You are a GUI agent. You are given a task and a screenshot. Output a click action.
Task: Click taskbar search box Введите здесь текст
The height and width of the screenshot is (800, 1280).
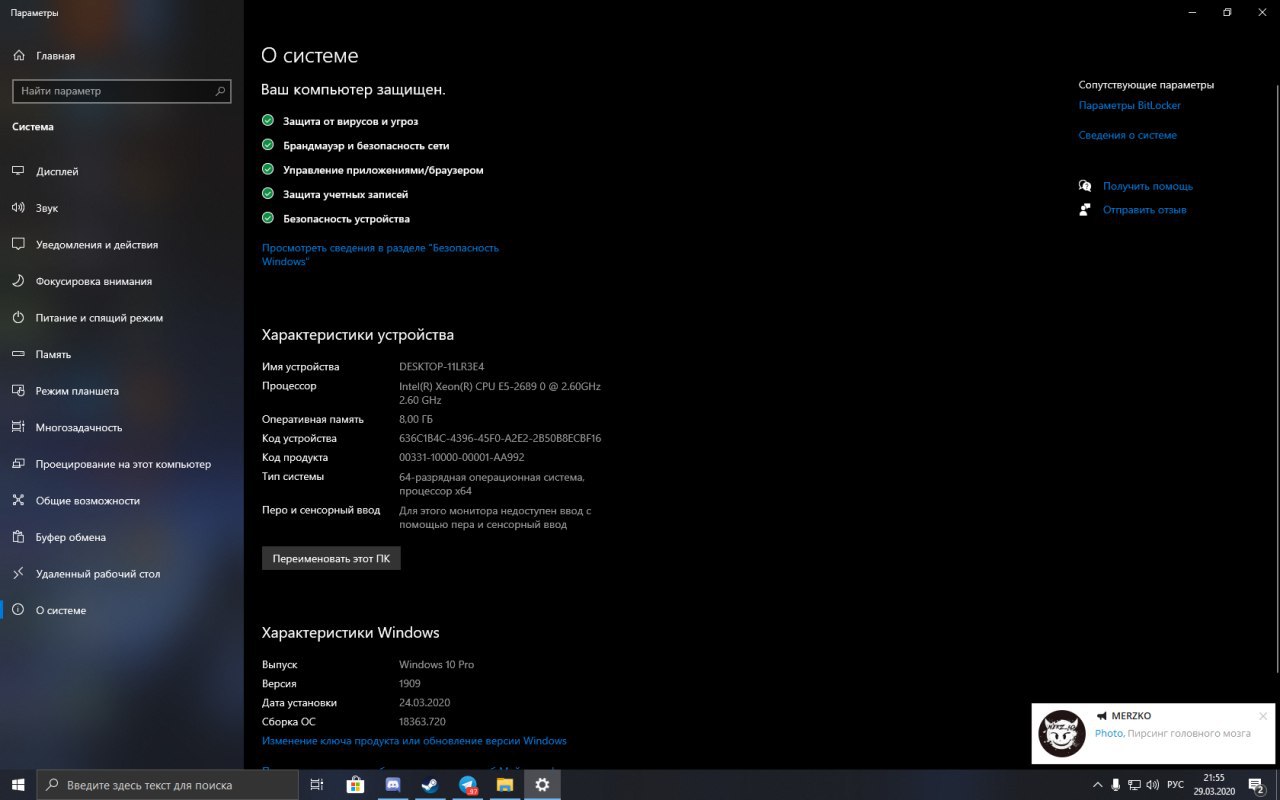point(168,785)
